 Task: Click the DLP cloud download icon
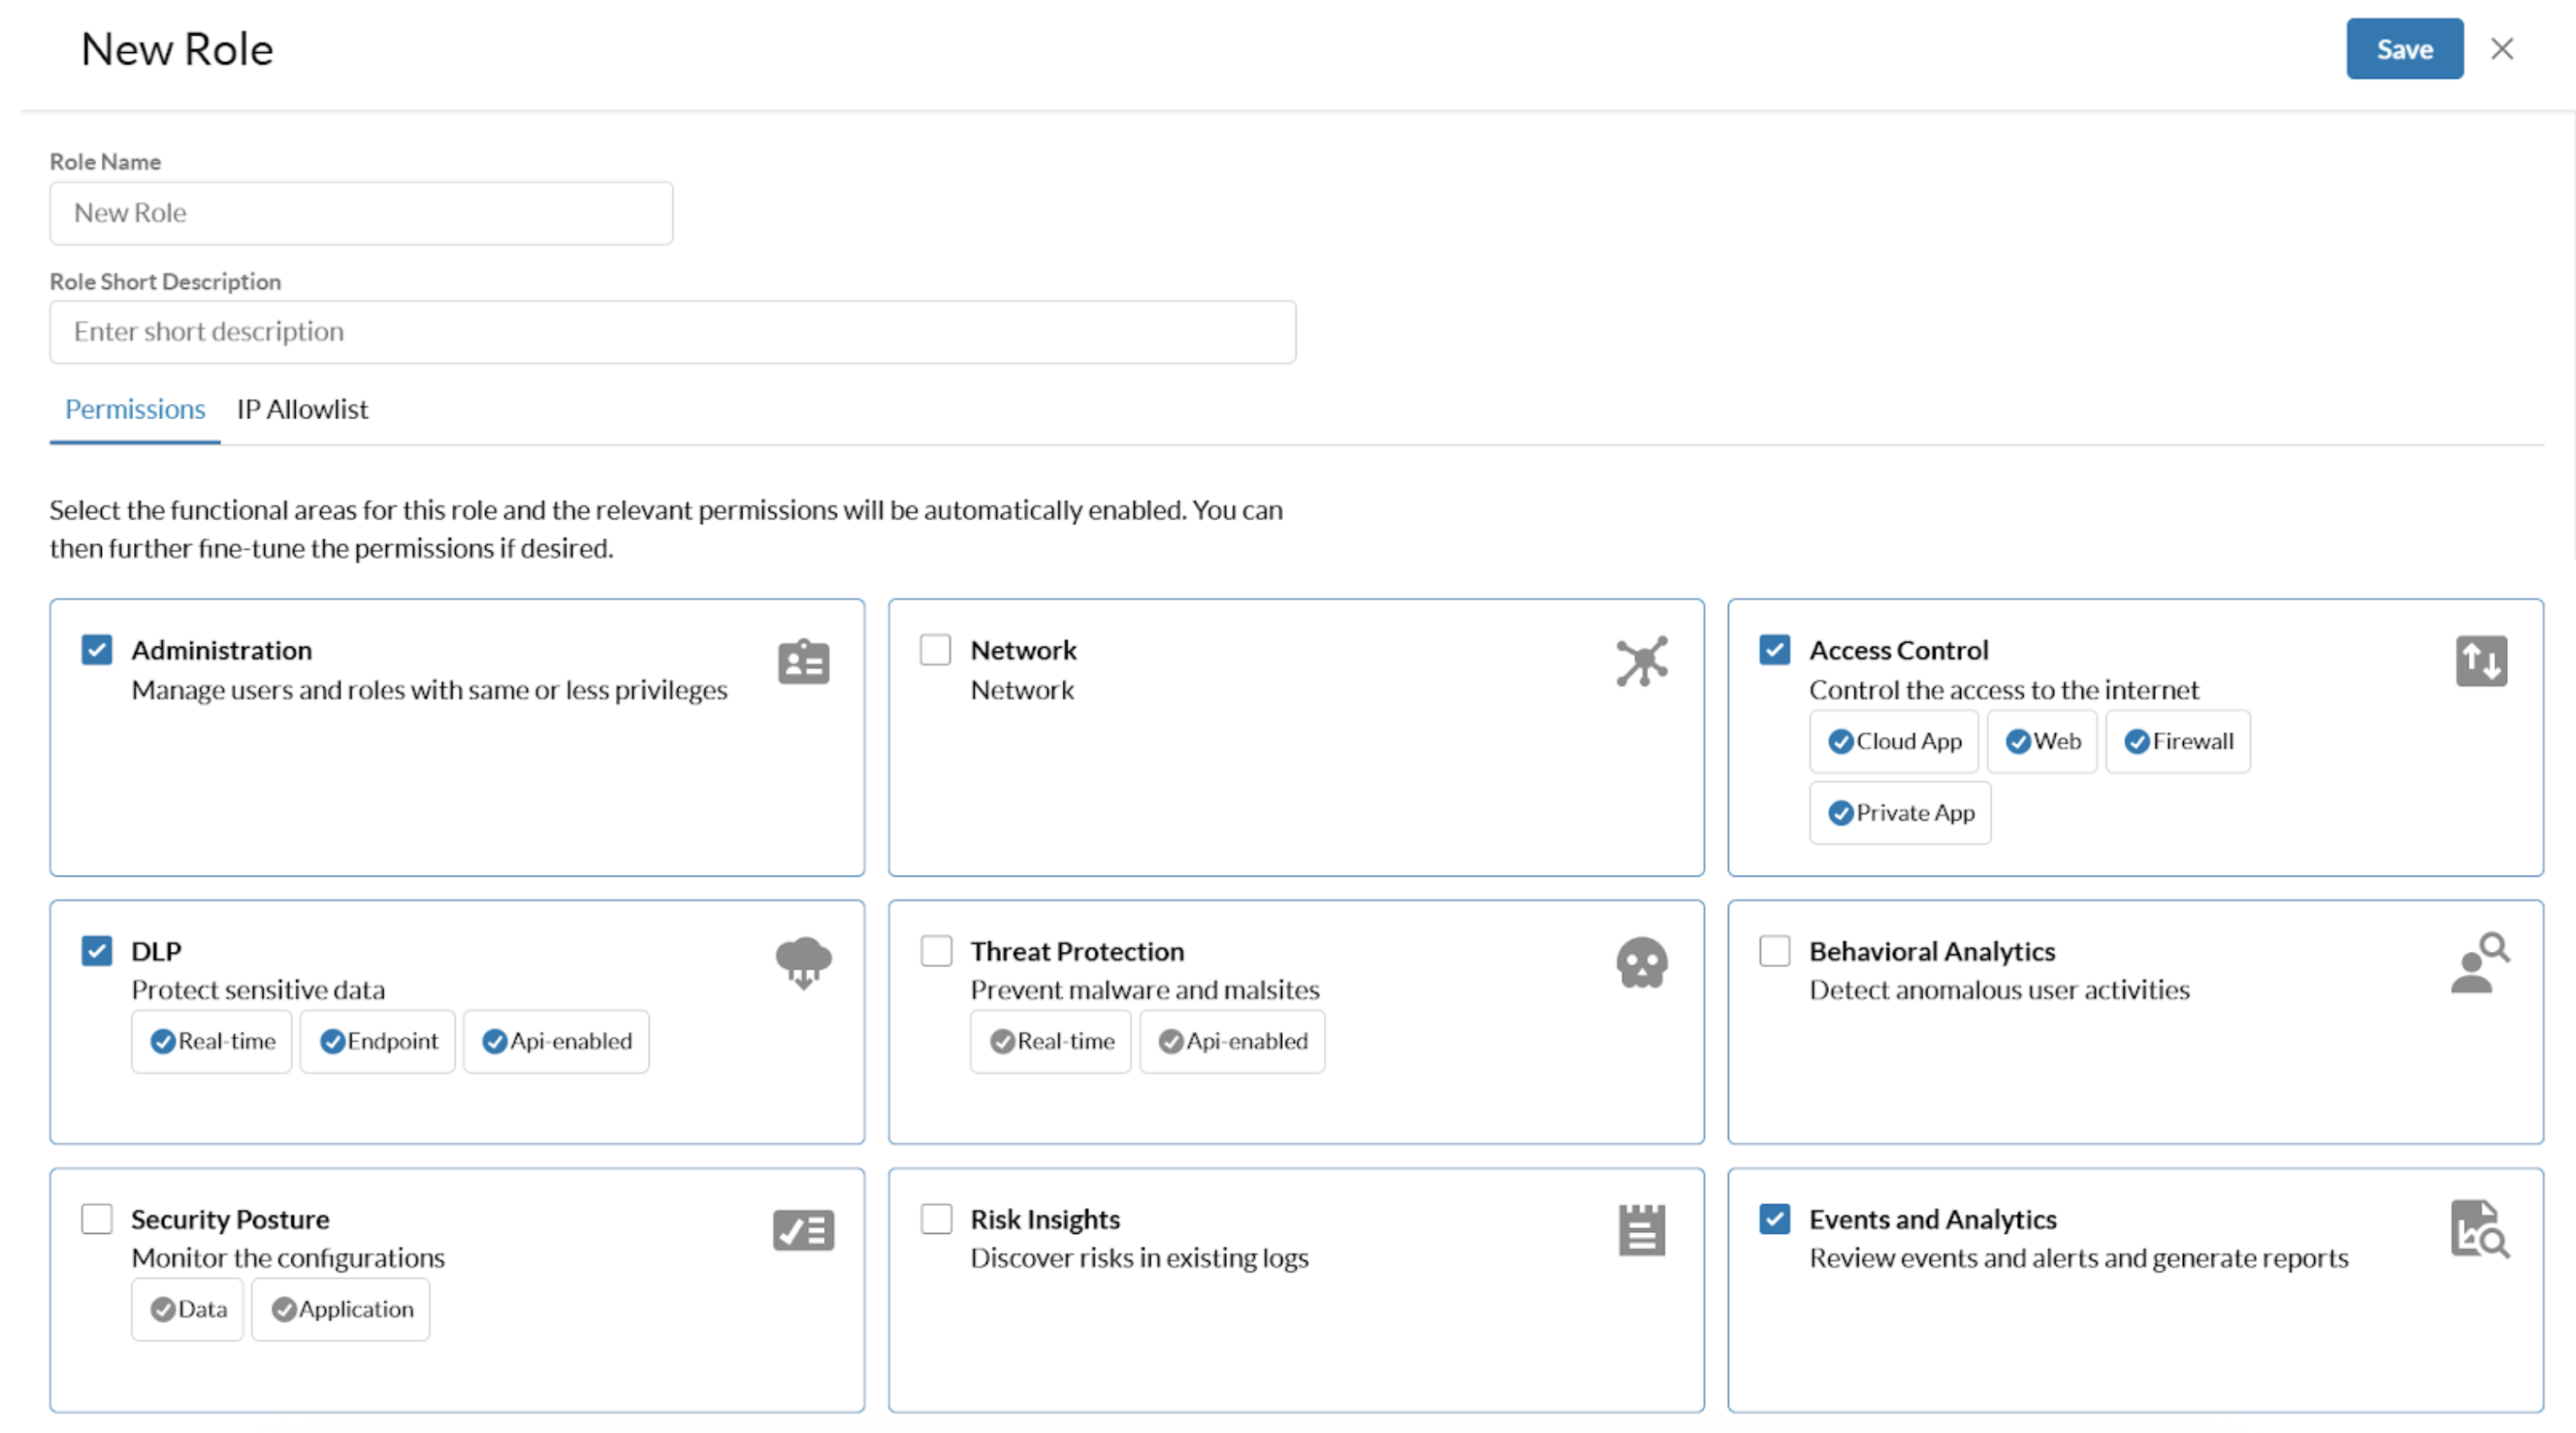[803, 962]
